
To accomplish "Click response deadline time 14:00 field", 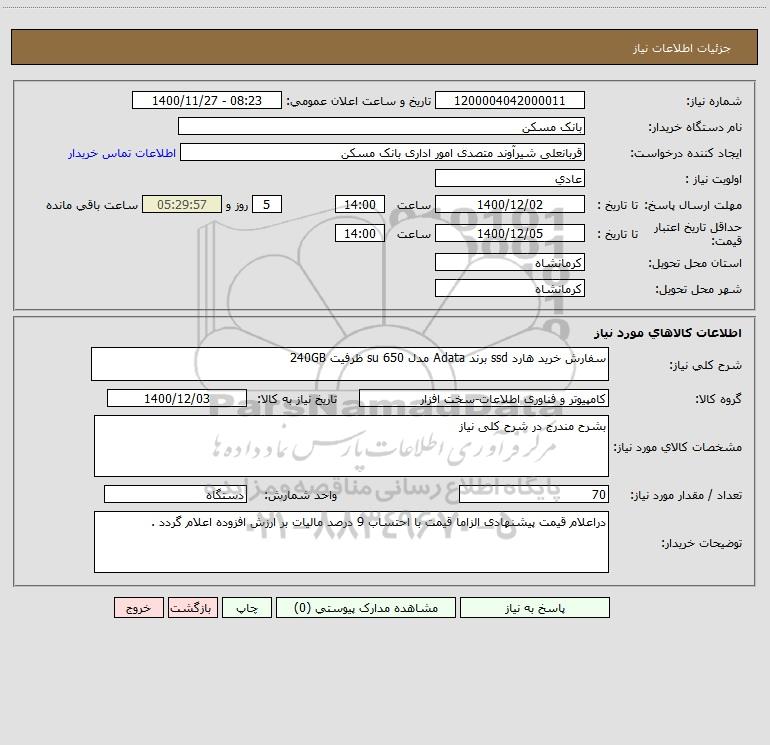I will coord(359,204).
